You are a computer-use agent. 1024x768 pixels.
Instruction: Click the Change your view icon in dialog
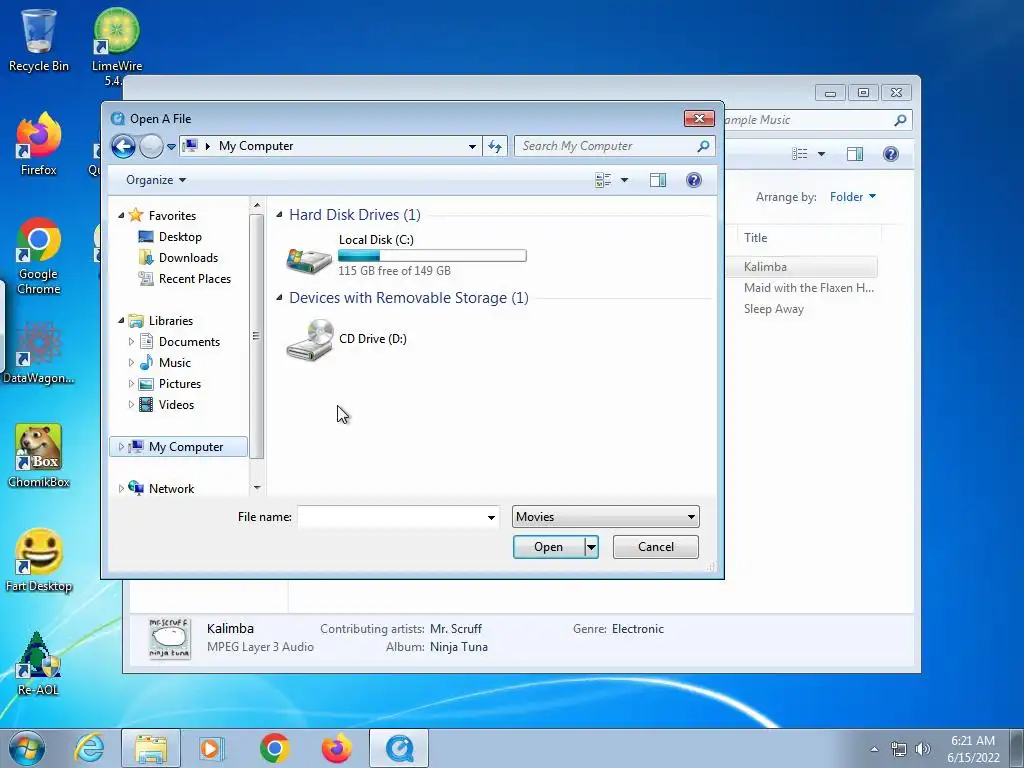pos(603,180)
